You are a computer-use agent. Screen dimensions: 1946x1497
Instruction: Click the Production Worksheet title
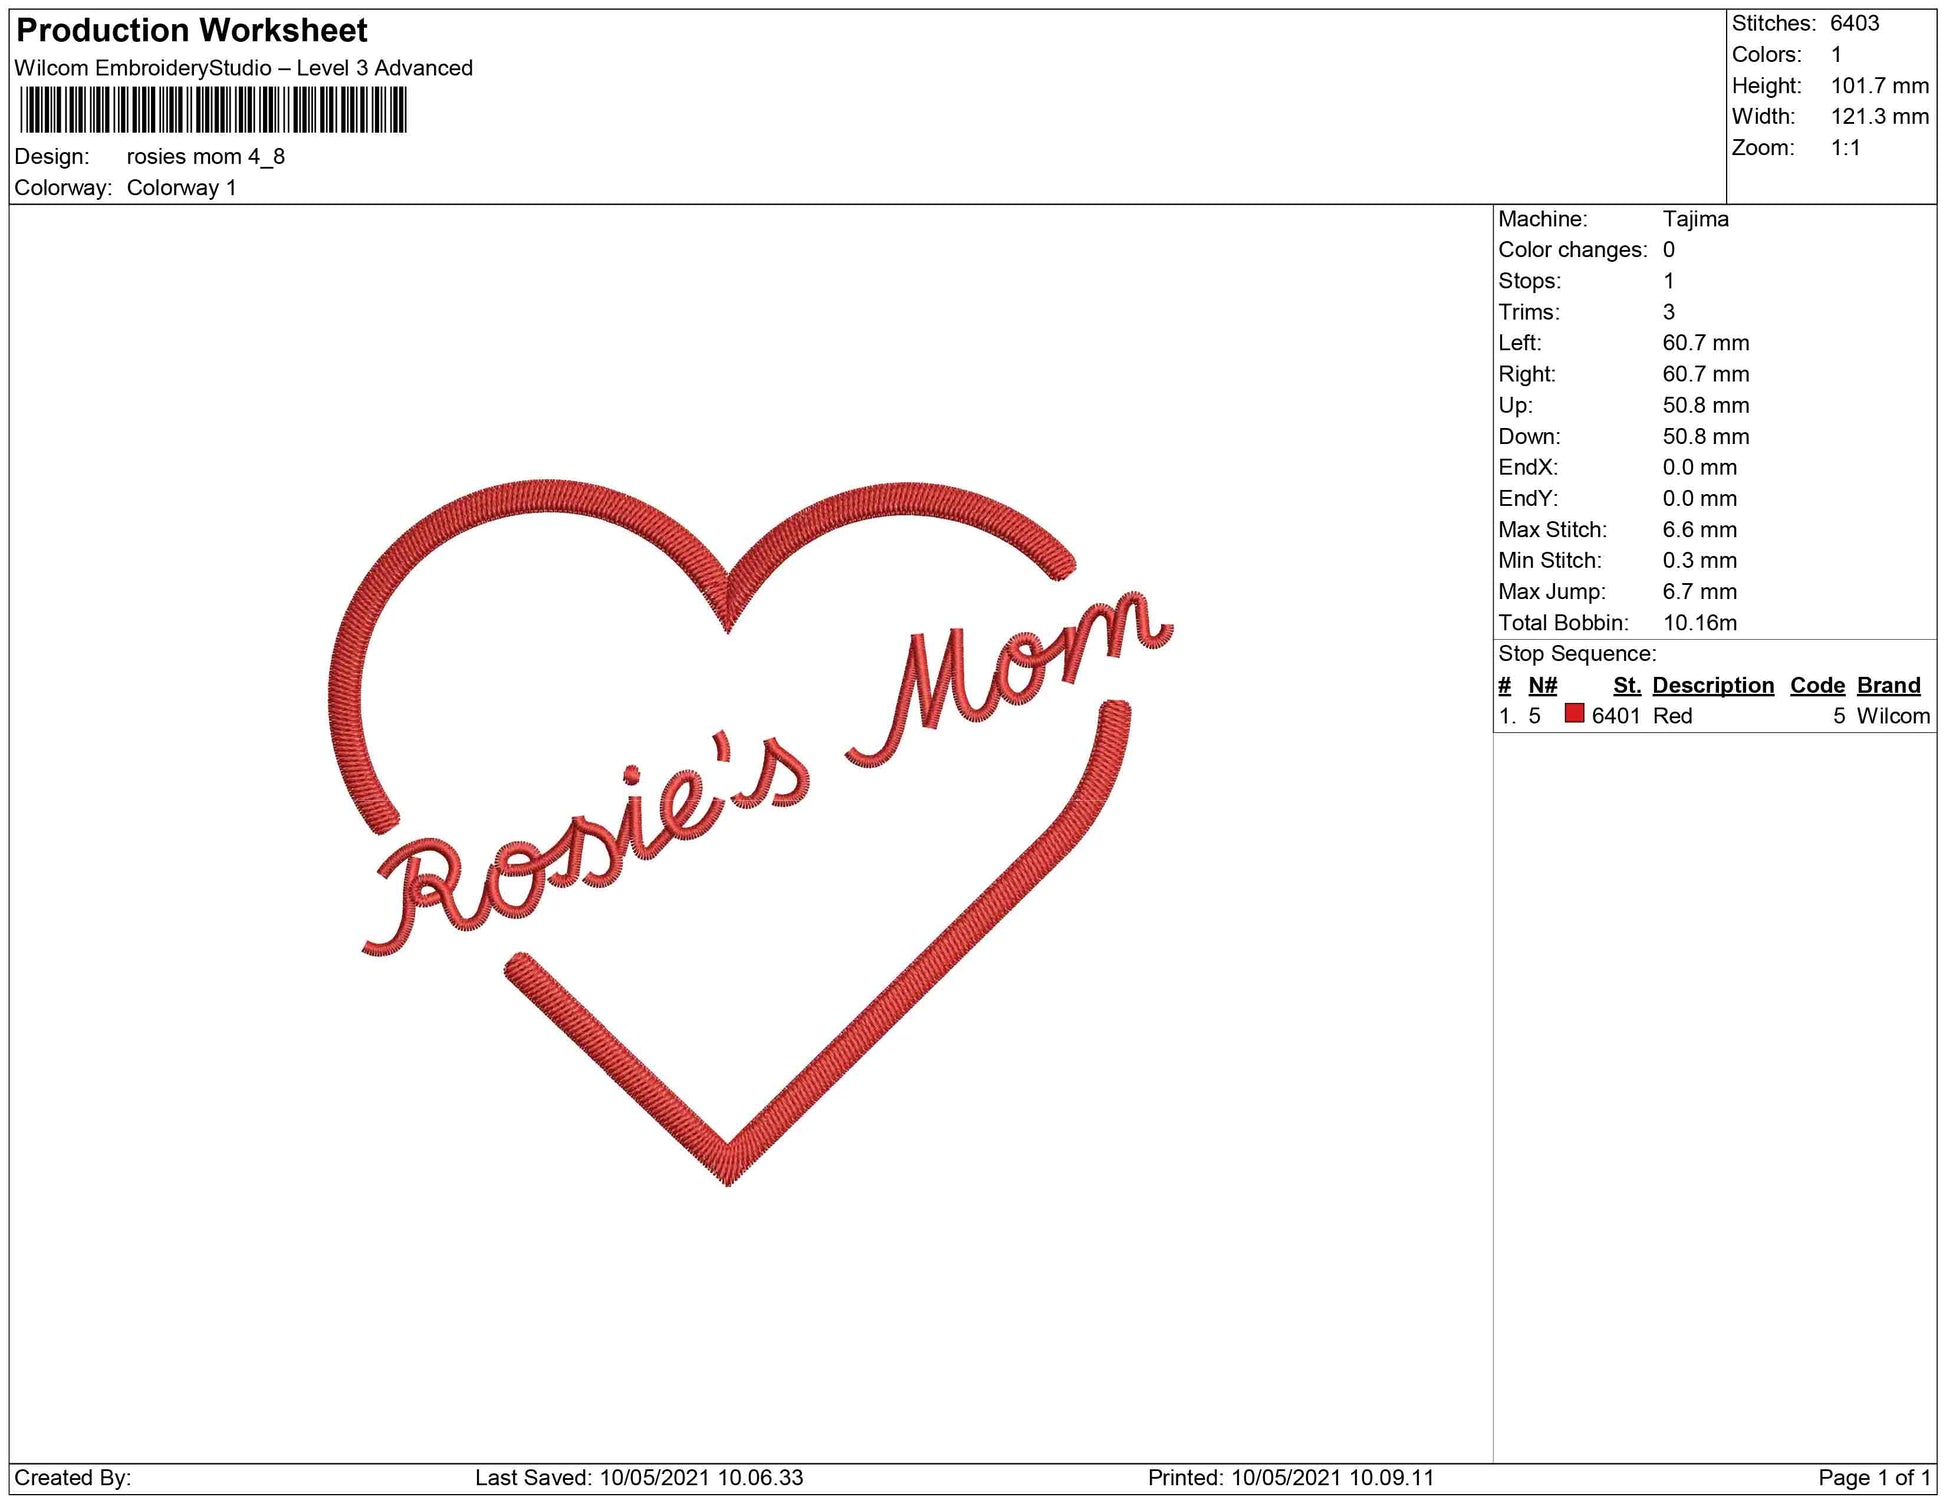tap(192, 31)
